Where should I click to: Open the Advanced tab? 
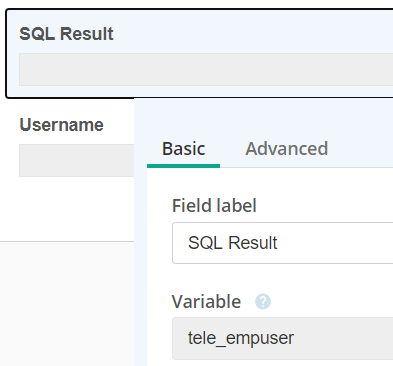pyautogui.click(x=287, y=149)
